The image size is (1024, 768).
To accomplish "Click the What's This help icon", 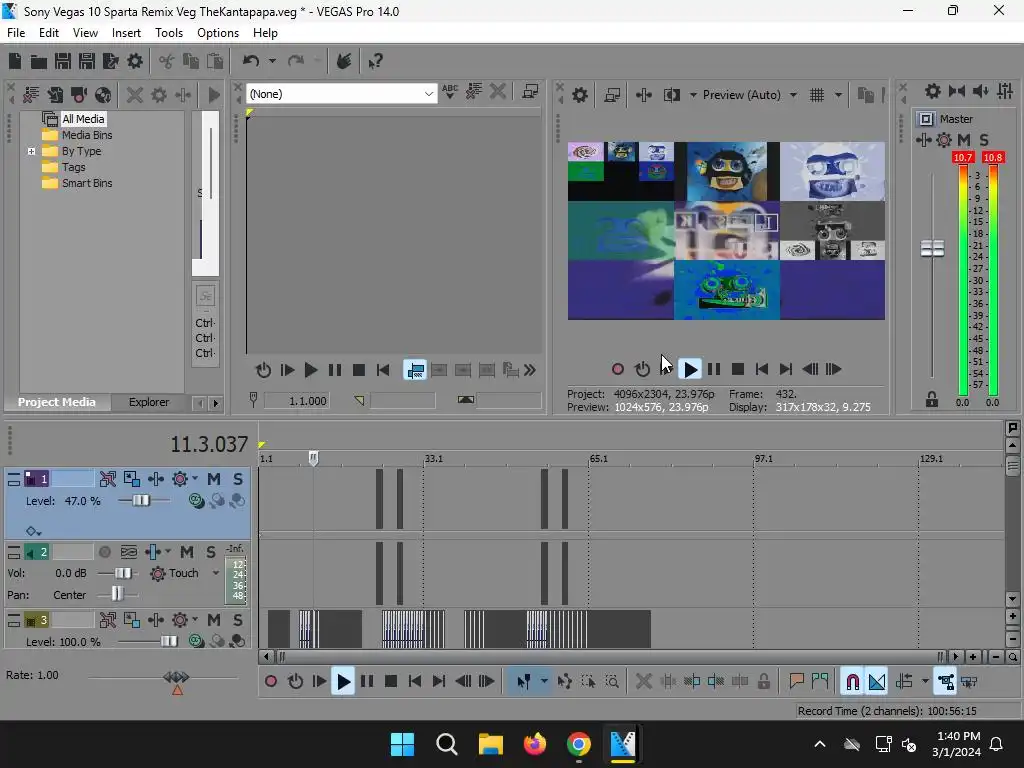I will tap(376, 61).
